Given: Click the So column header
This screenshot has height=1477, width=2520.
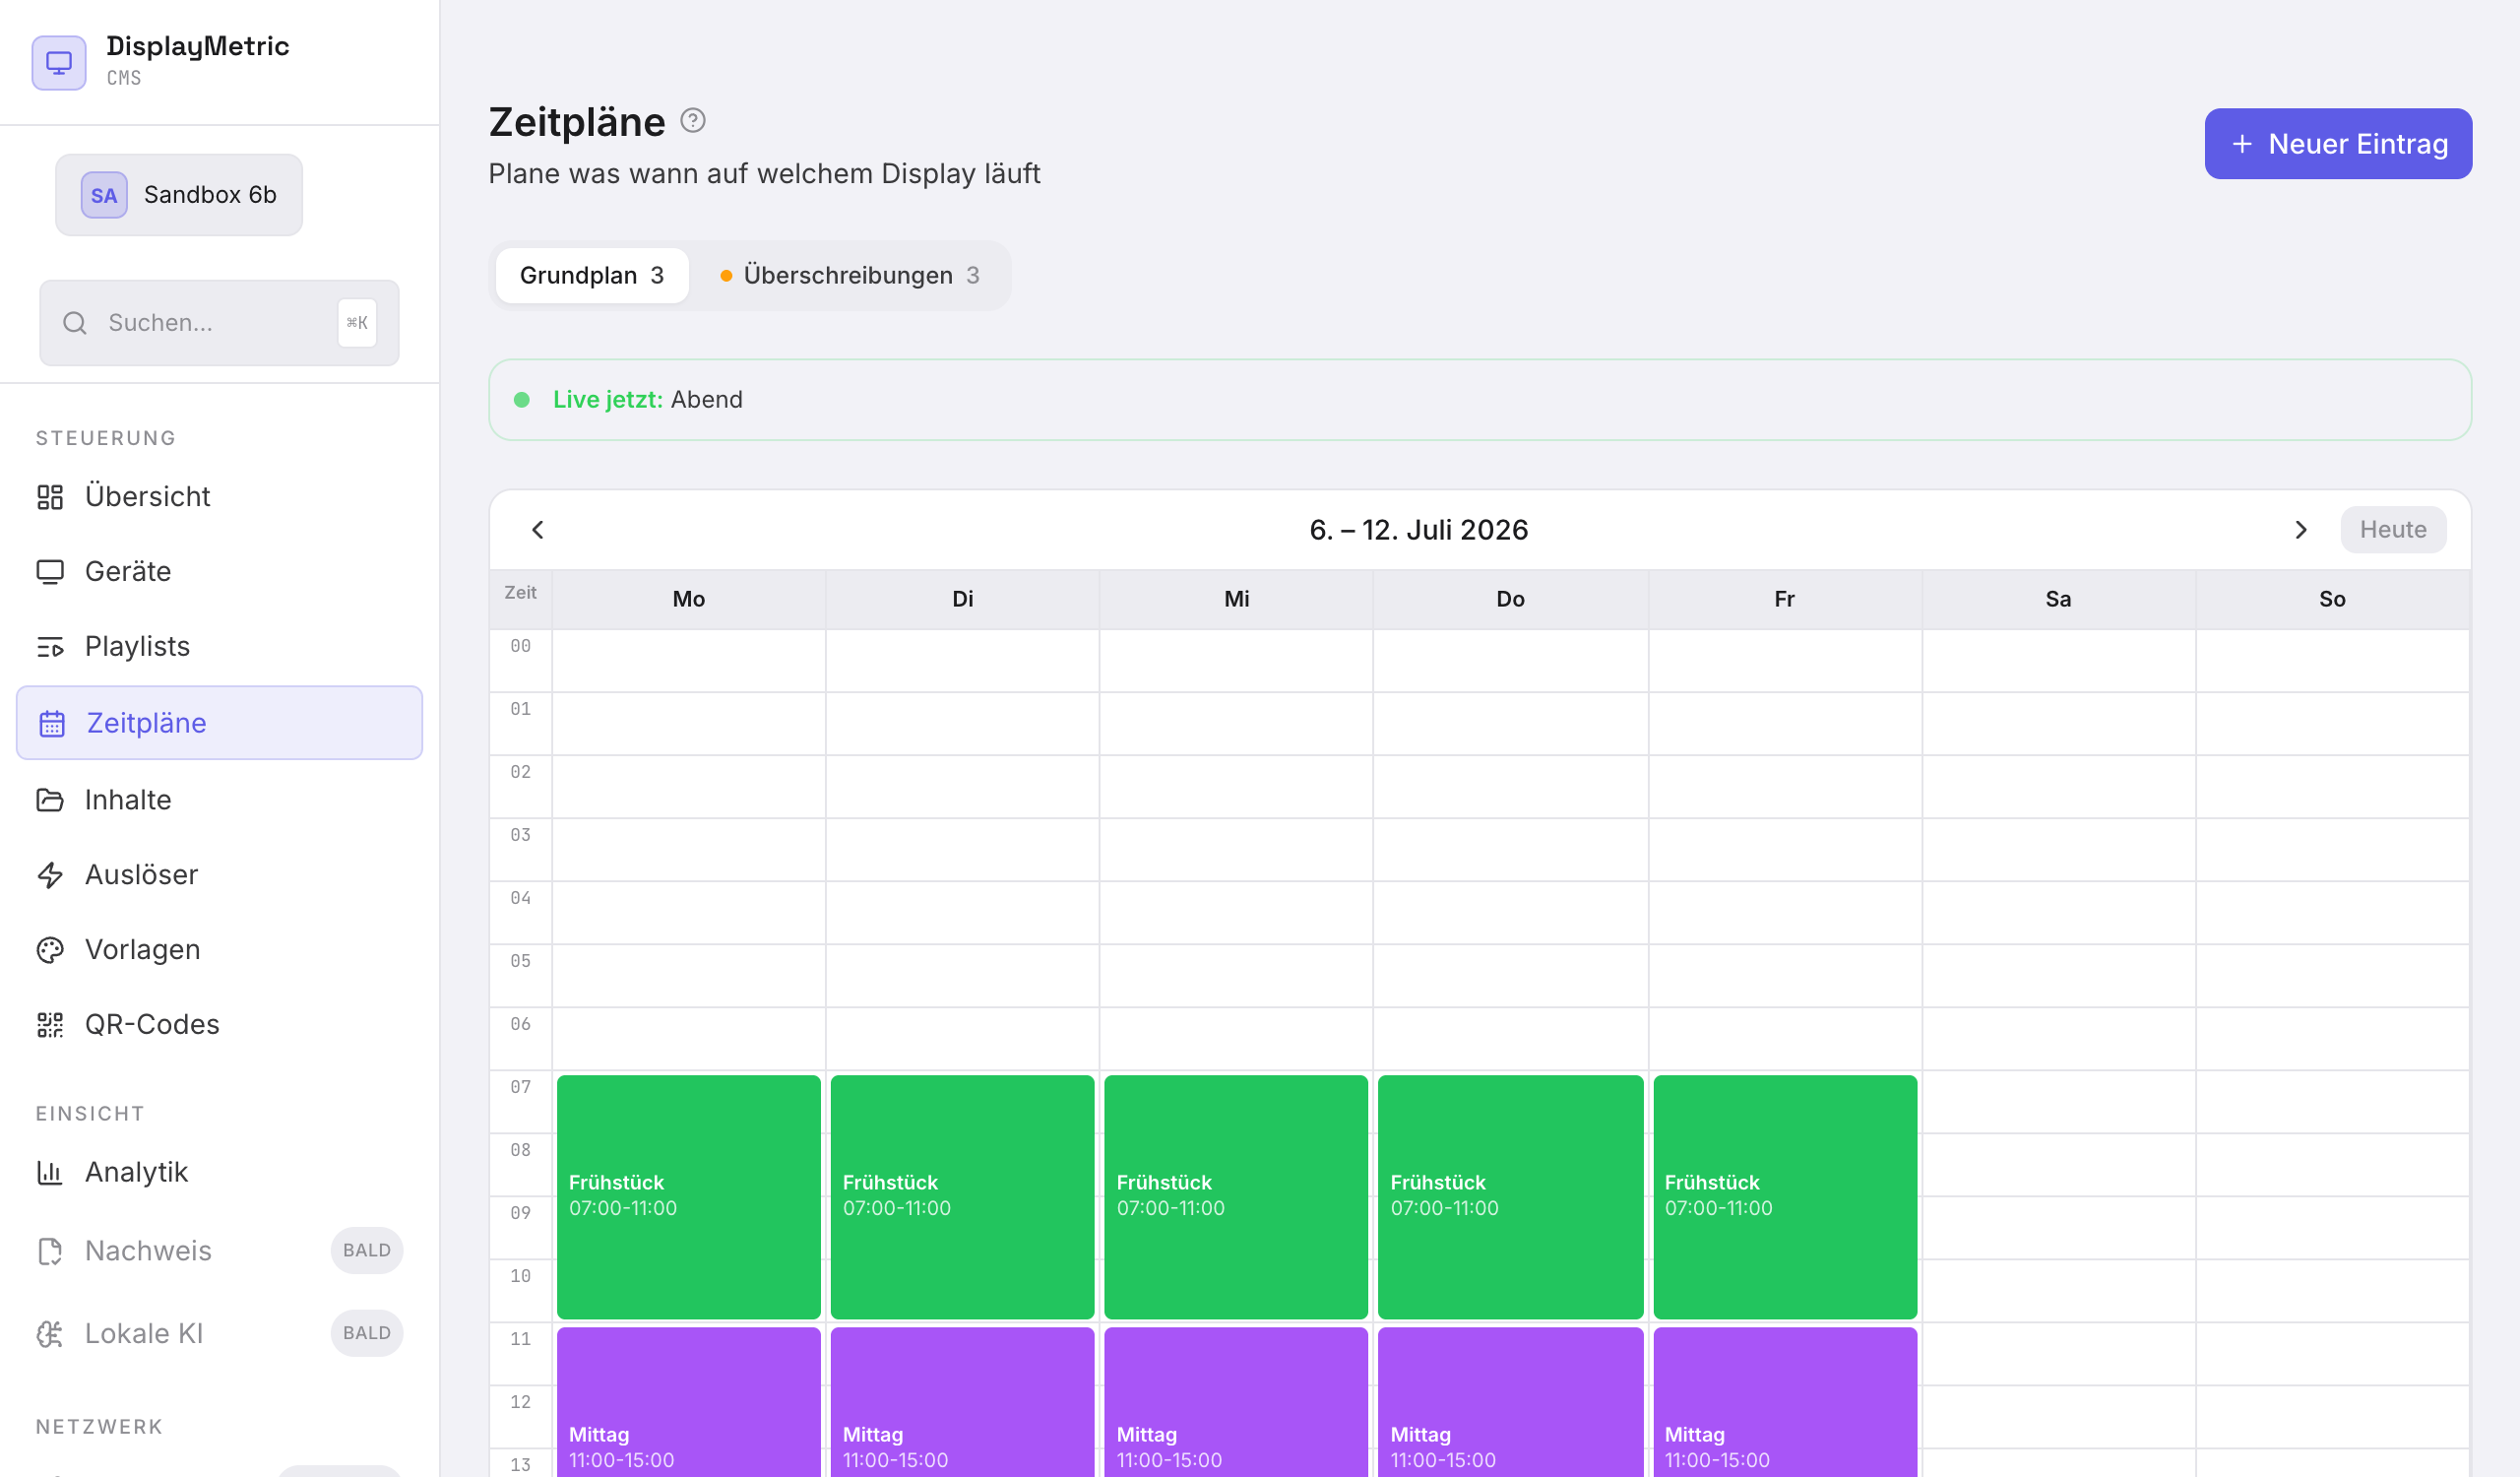Looking at the screenshot, I should 2333,600.
